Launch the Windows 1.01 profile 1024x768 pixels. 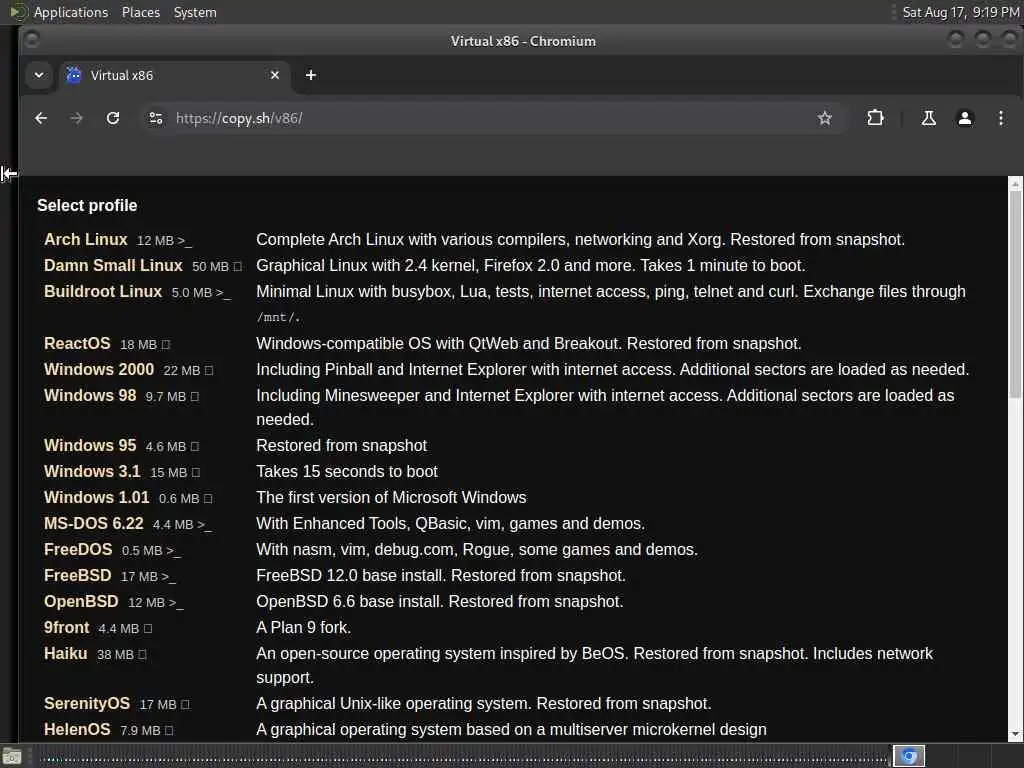click(x=97, y=498)
